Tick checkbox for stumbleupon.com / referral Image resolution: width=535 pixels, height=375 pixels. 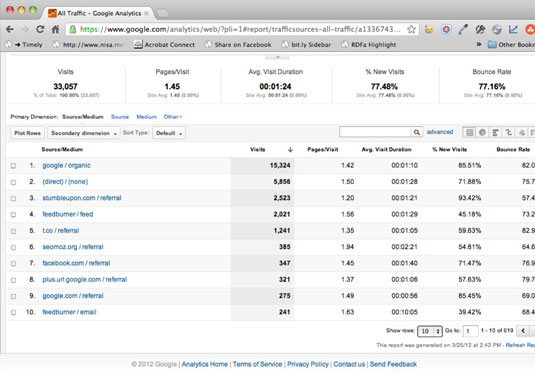click(x=13, y=198)
